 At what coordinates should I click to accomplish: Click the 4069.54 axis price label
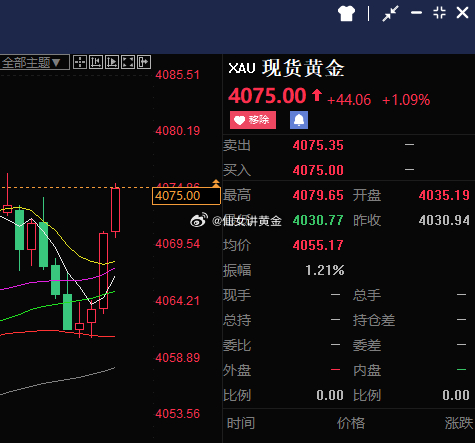point(178,244)
